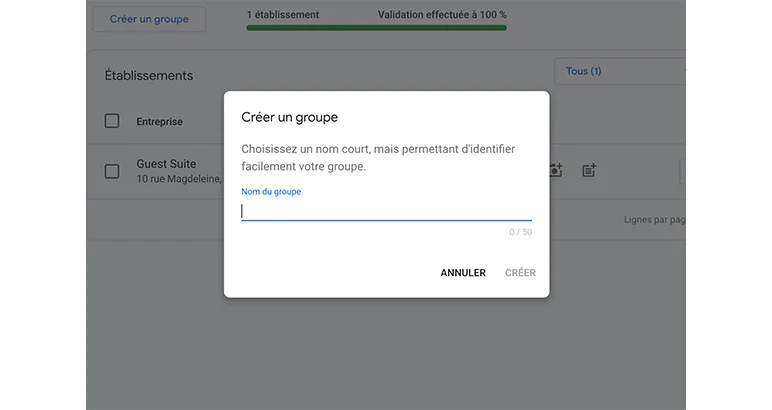Sort by the Entreprise column header
The width and height of the screenshot is (772, 410).
point(159,122)
